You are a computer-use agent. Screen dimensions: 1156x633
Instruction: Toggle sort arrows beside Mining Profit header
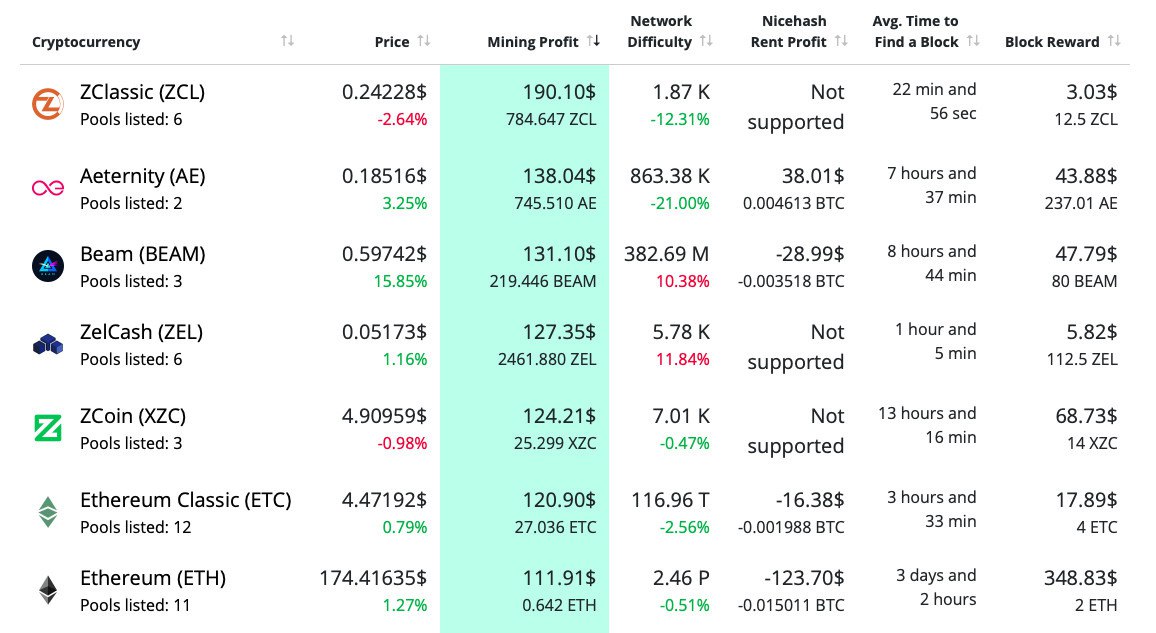(594, 41)
